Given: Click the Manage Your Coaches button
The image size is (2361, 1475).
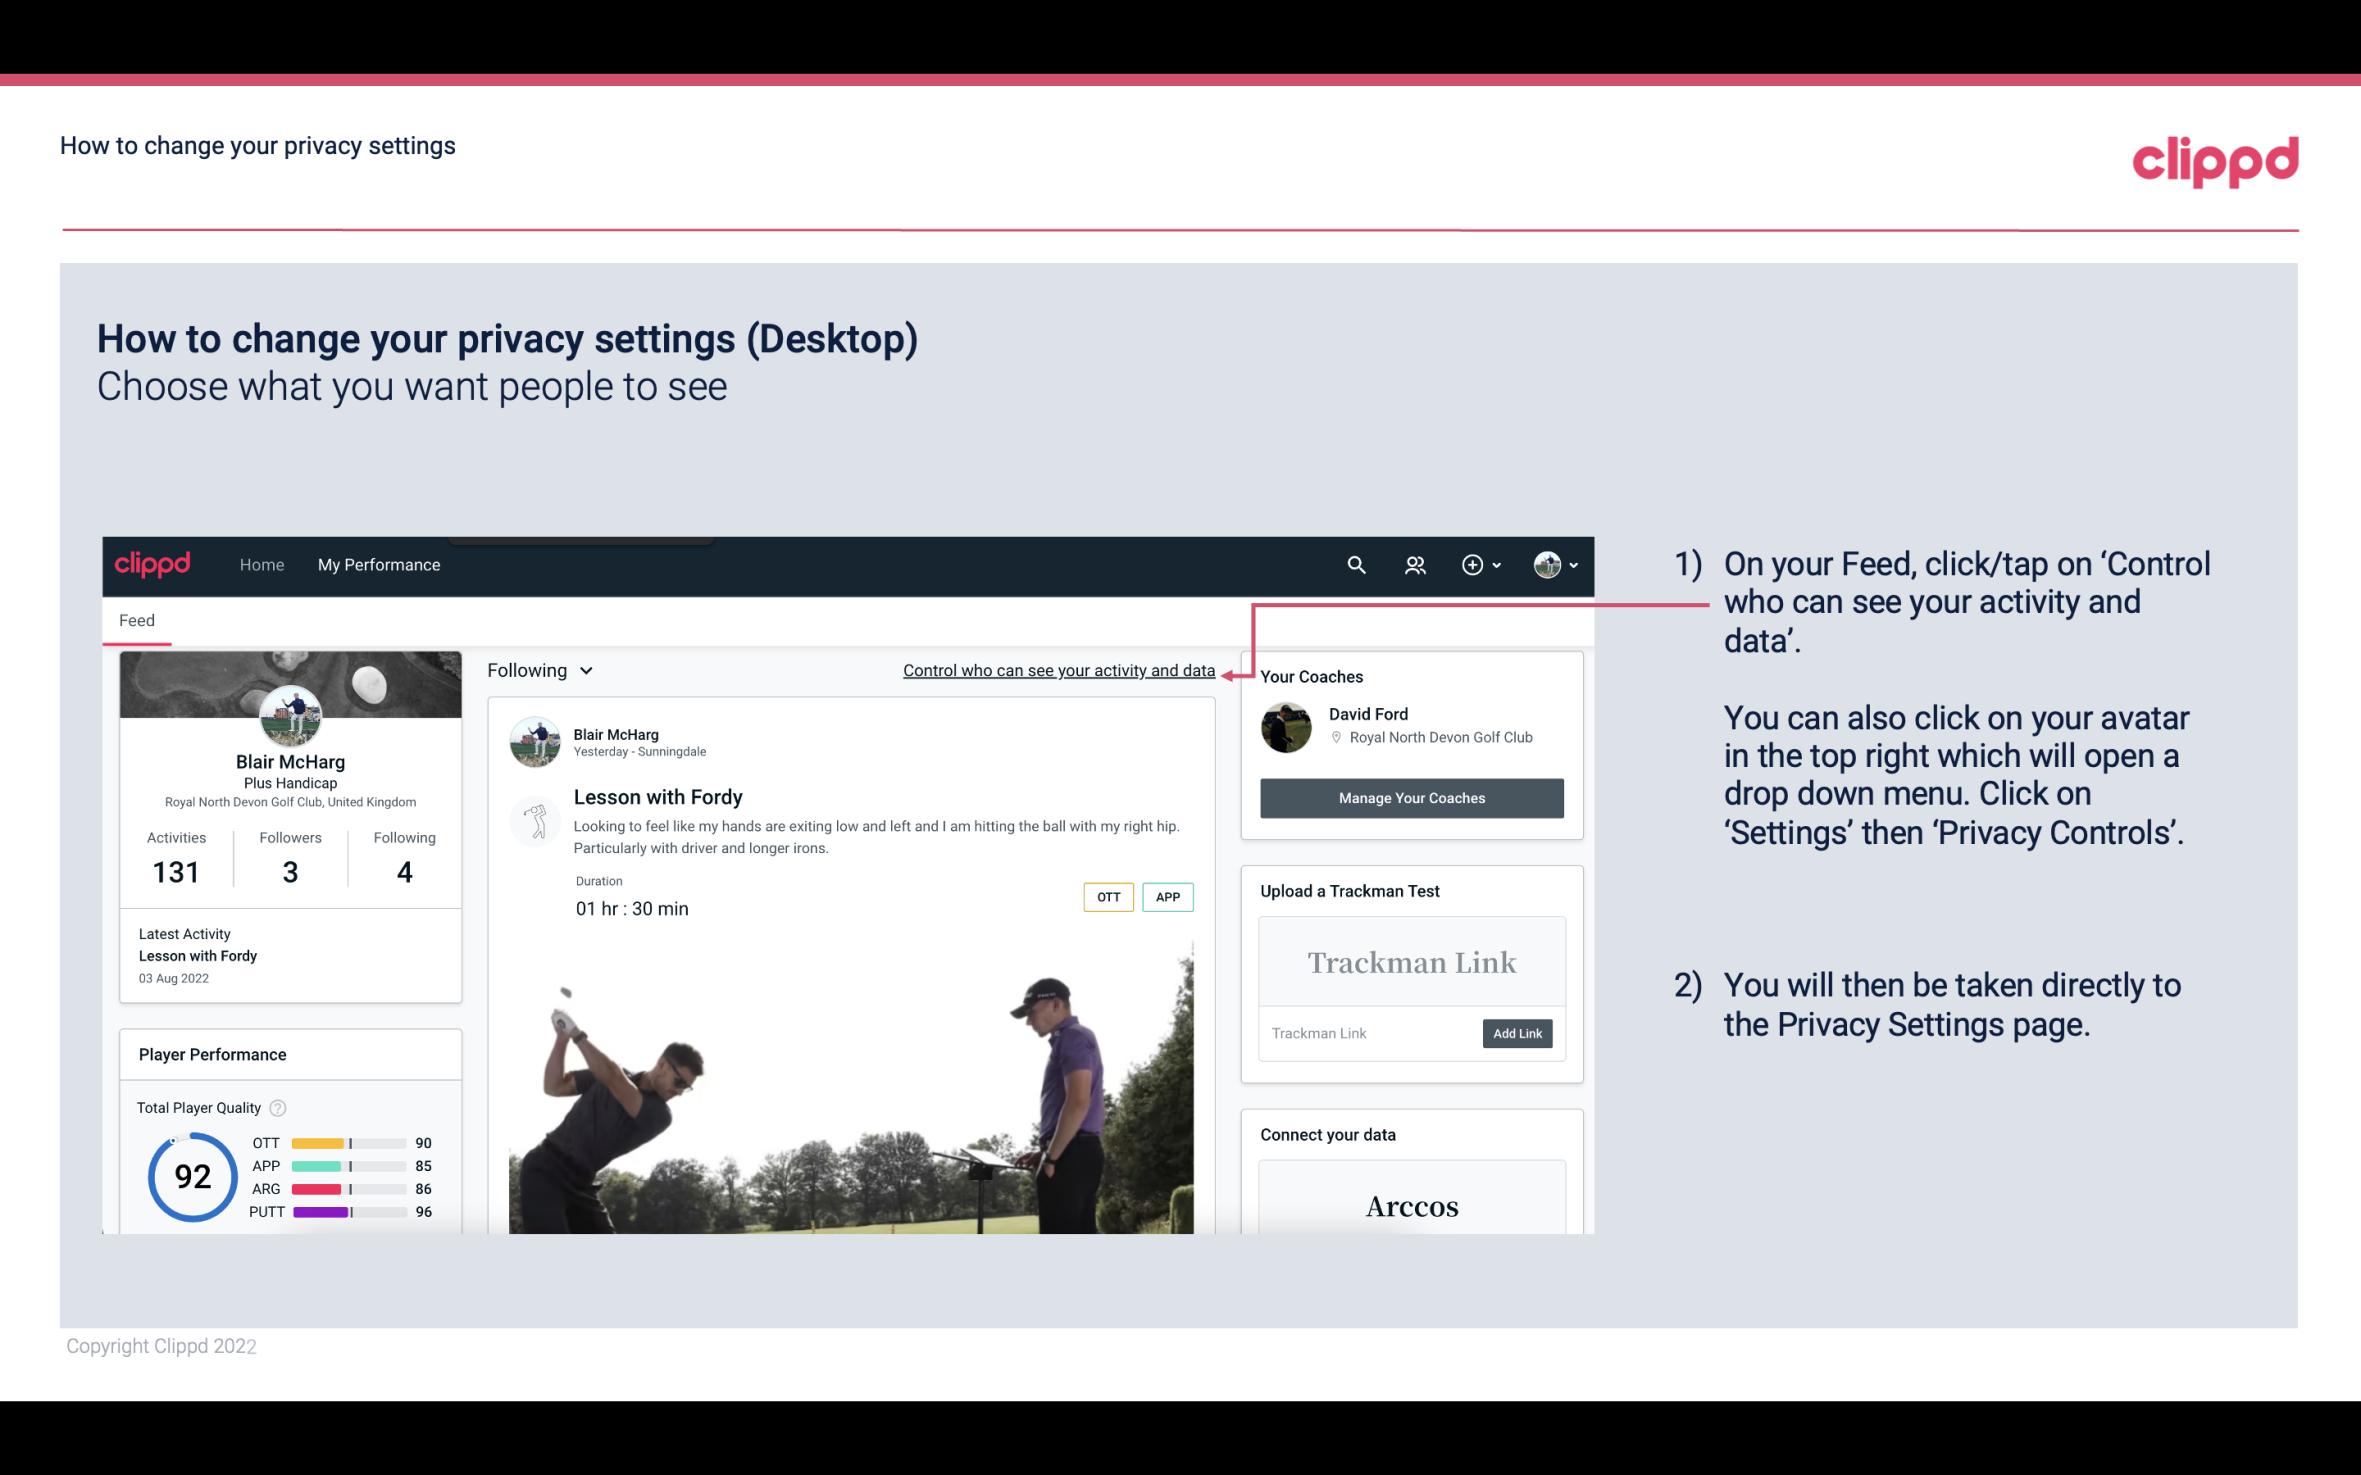Looking at the screenshot, I should tap(1412, 797).
